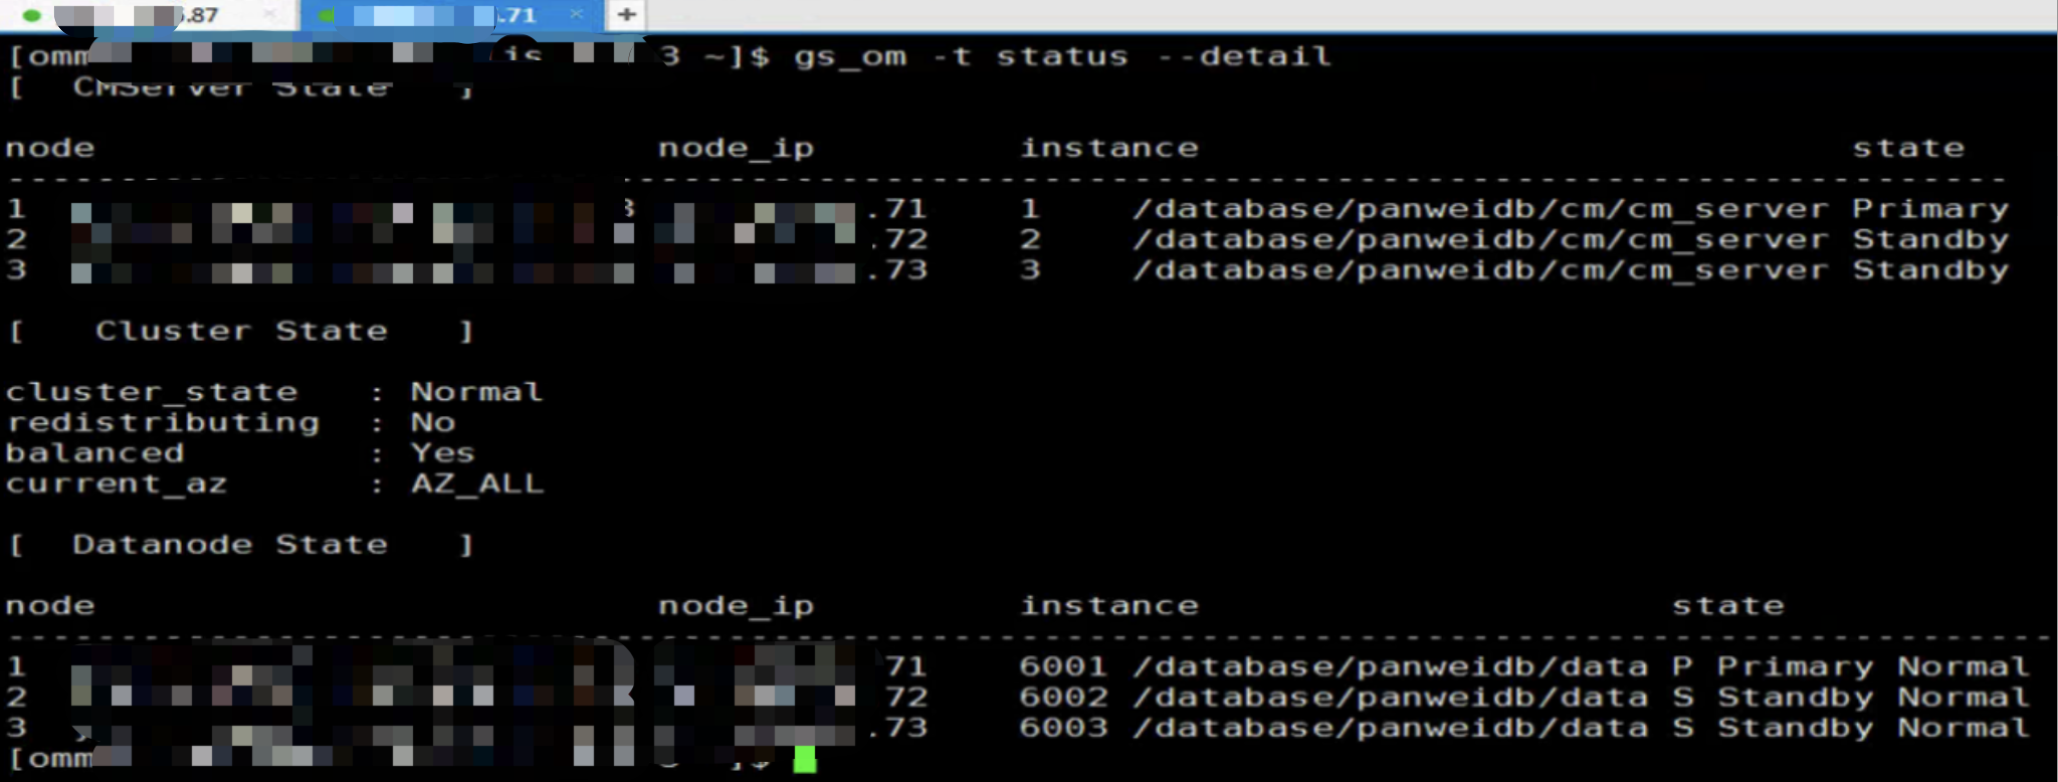Click the "Primary" role of datanode 6001
Screen dimensions: 2058x782
click(x=1795, y=667)
